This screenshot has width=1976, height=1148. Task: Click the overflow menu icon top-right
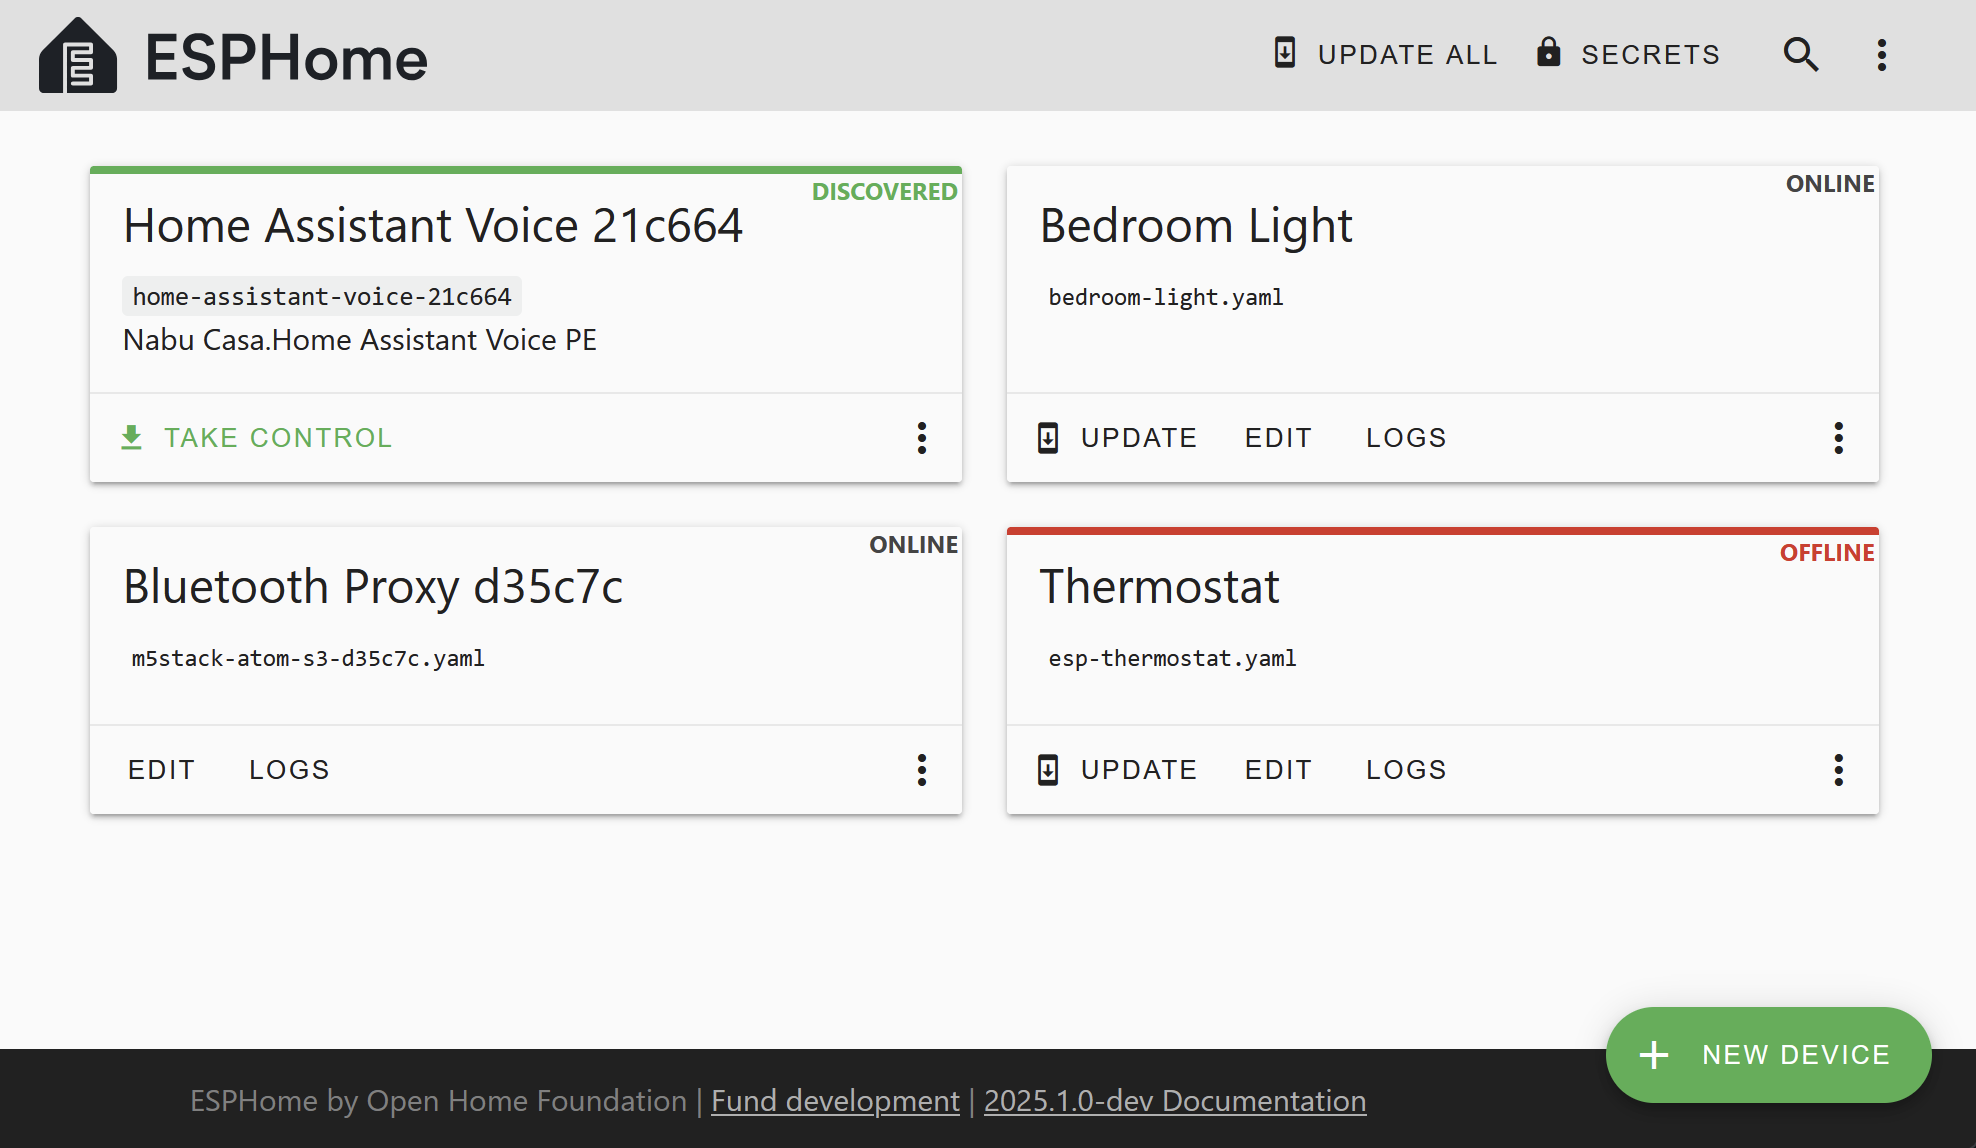pos(1883,55)
